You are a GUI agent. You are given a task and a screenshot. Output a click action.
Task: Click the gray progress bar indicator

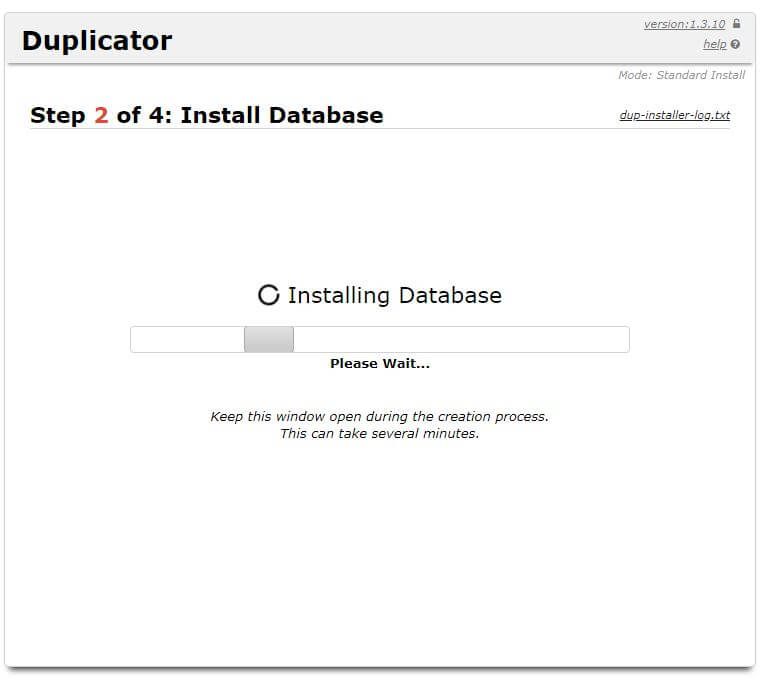pyautogui.click(x=269, y=339)
